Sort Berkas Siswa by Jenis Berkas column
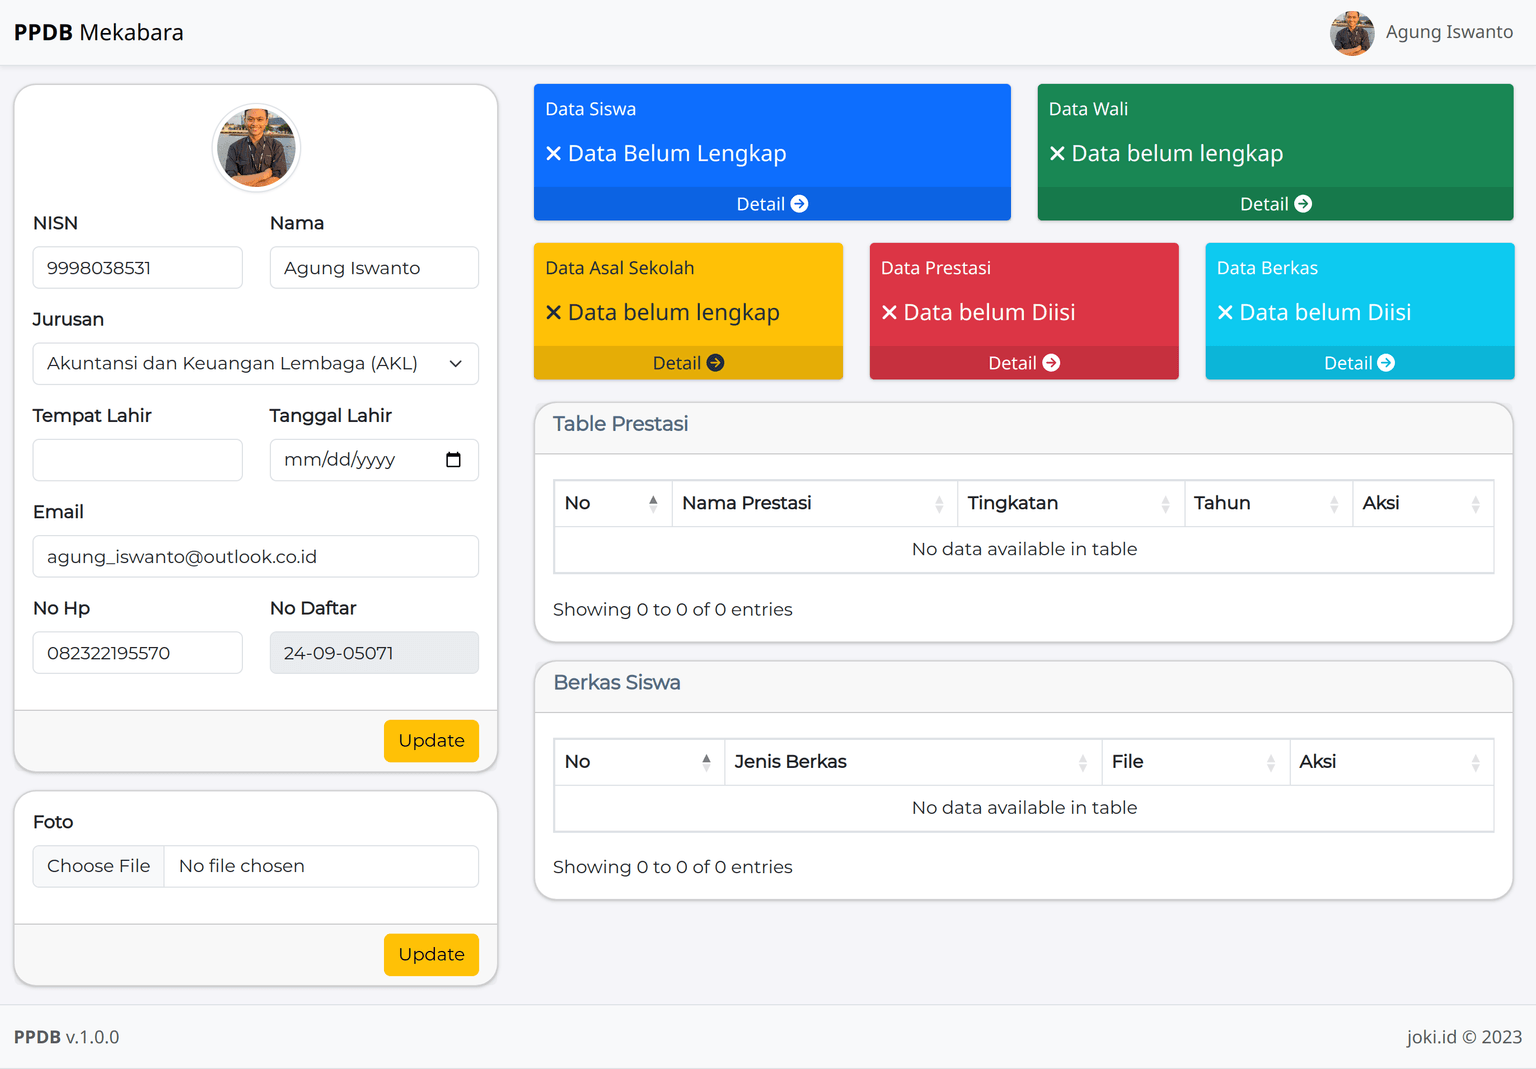 click(911, 762)
